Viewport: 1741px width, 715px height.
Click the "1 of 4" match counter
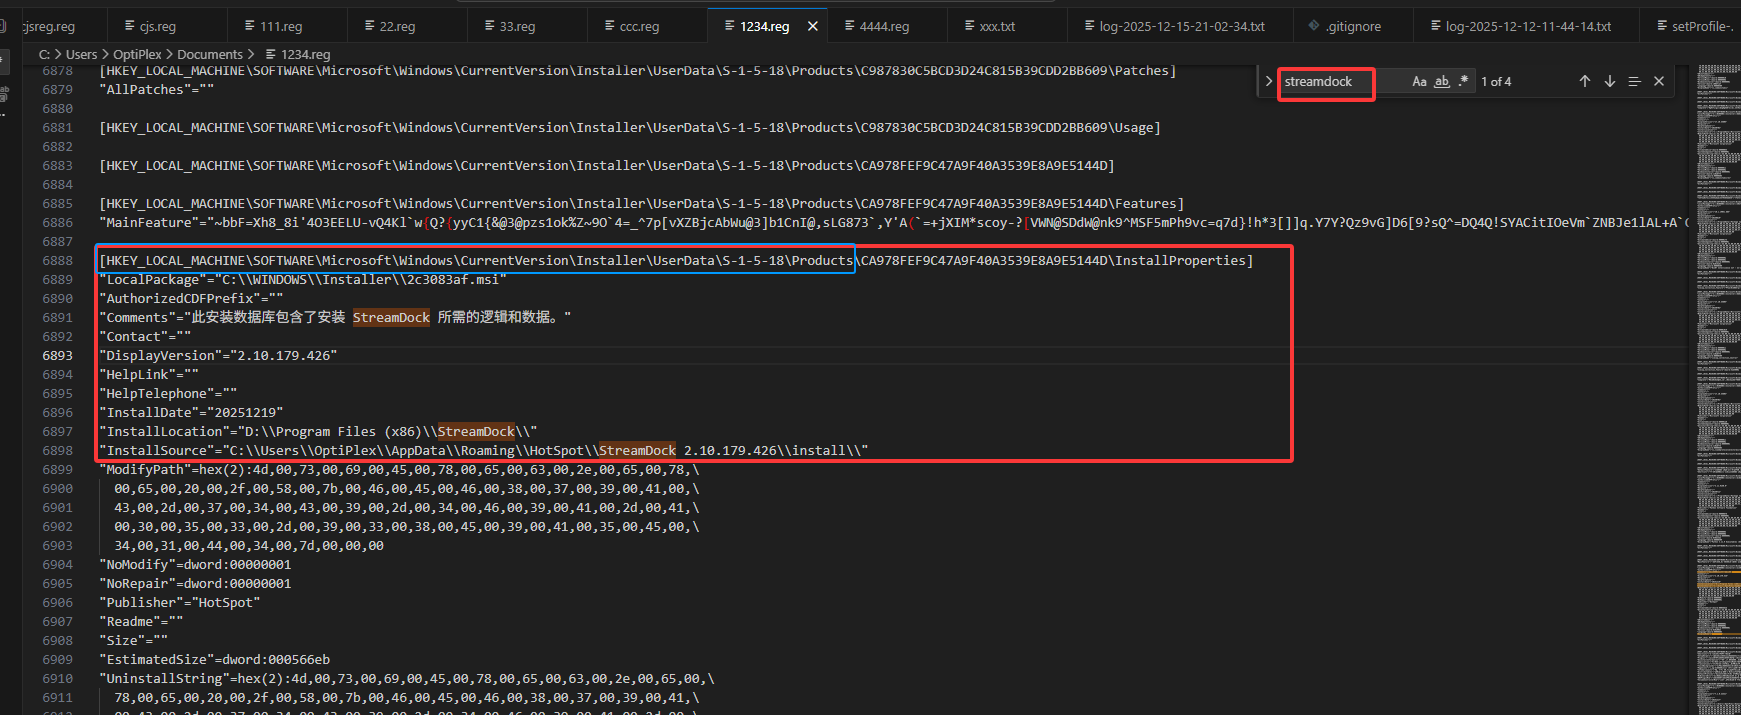pos(1496,82)
